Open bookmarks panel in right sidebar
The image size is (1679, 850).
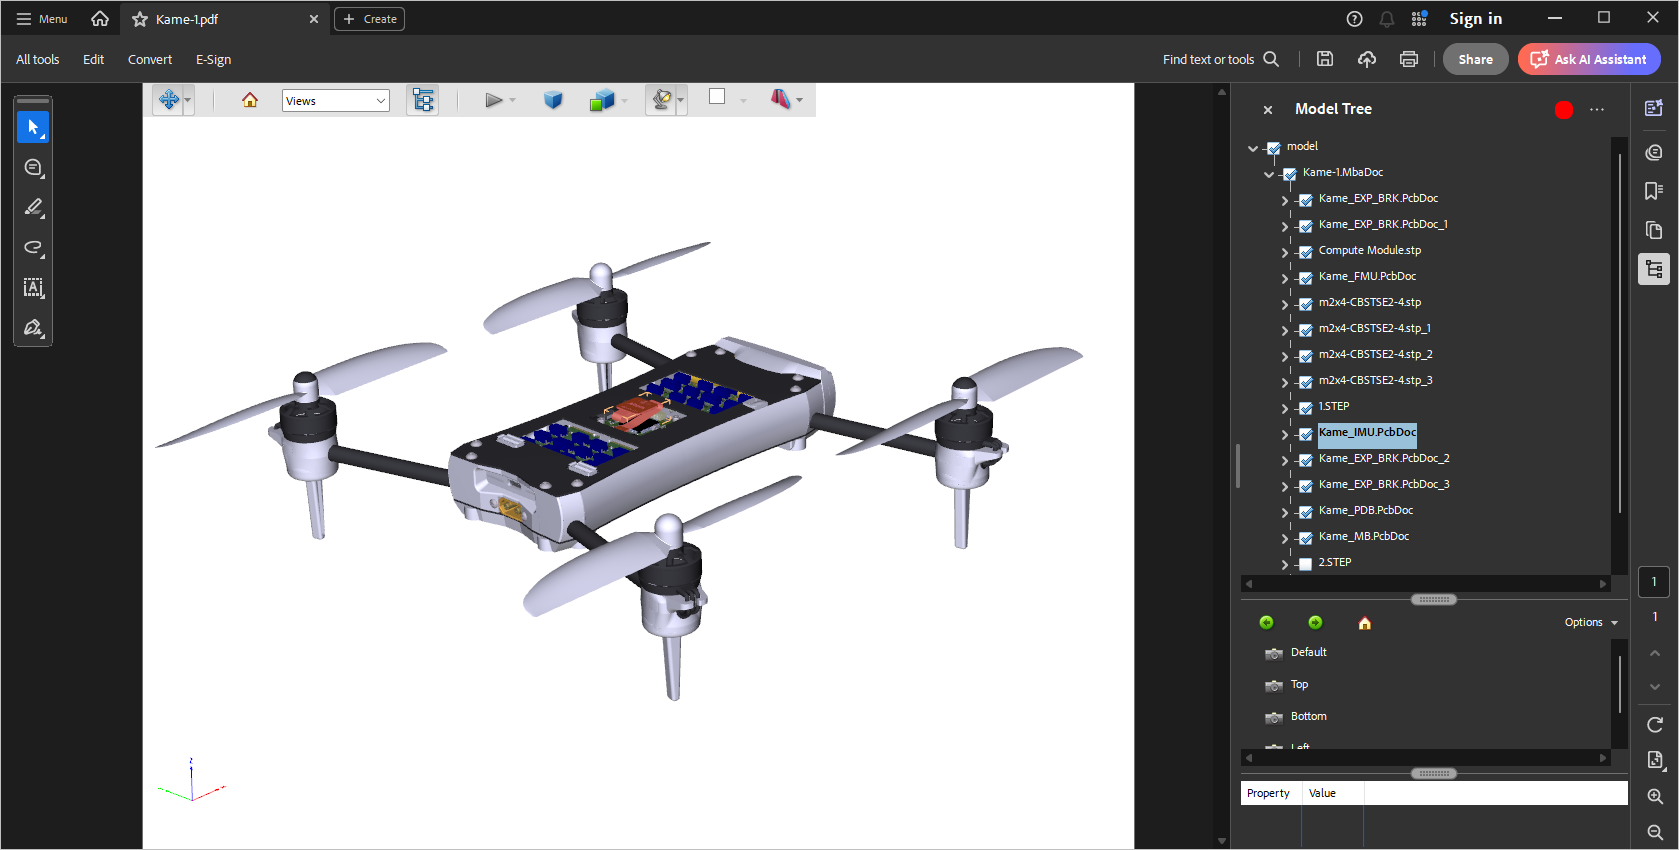click(x=1654, y=191)
